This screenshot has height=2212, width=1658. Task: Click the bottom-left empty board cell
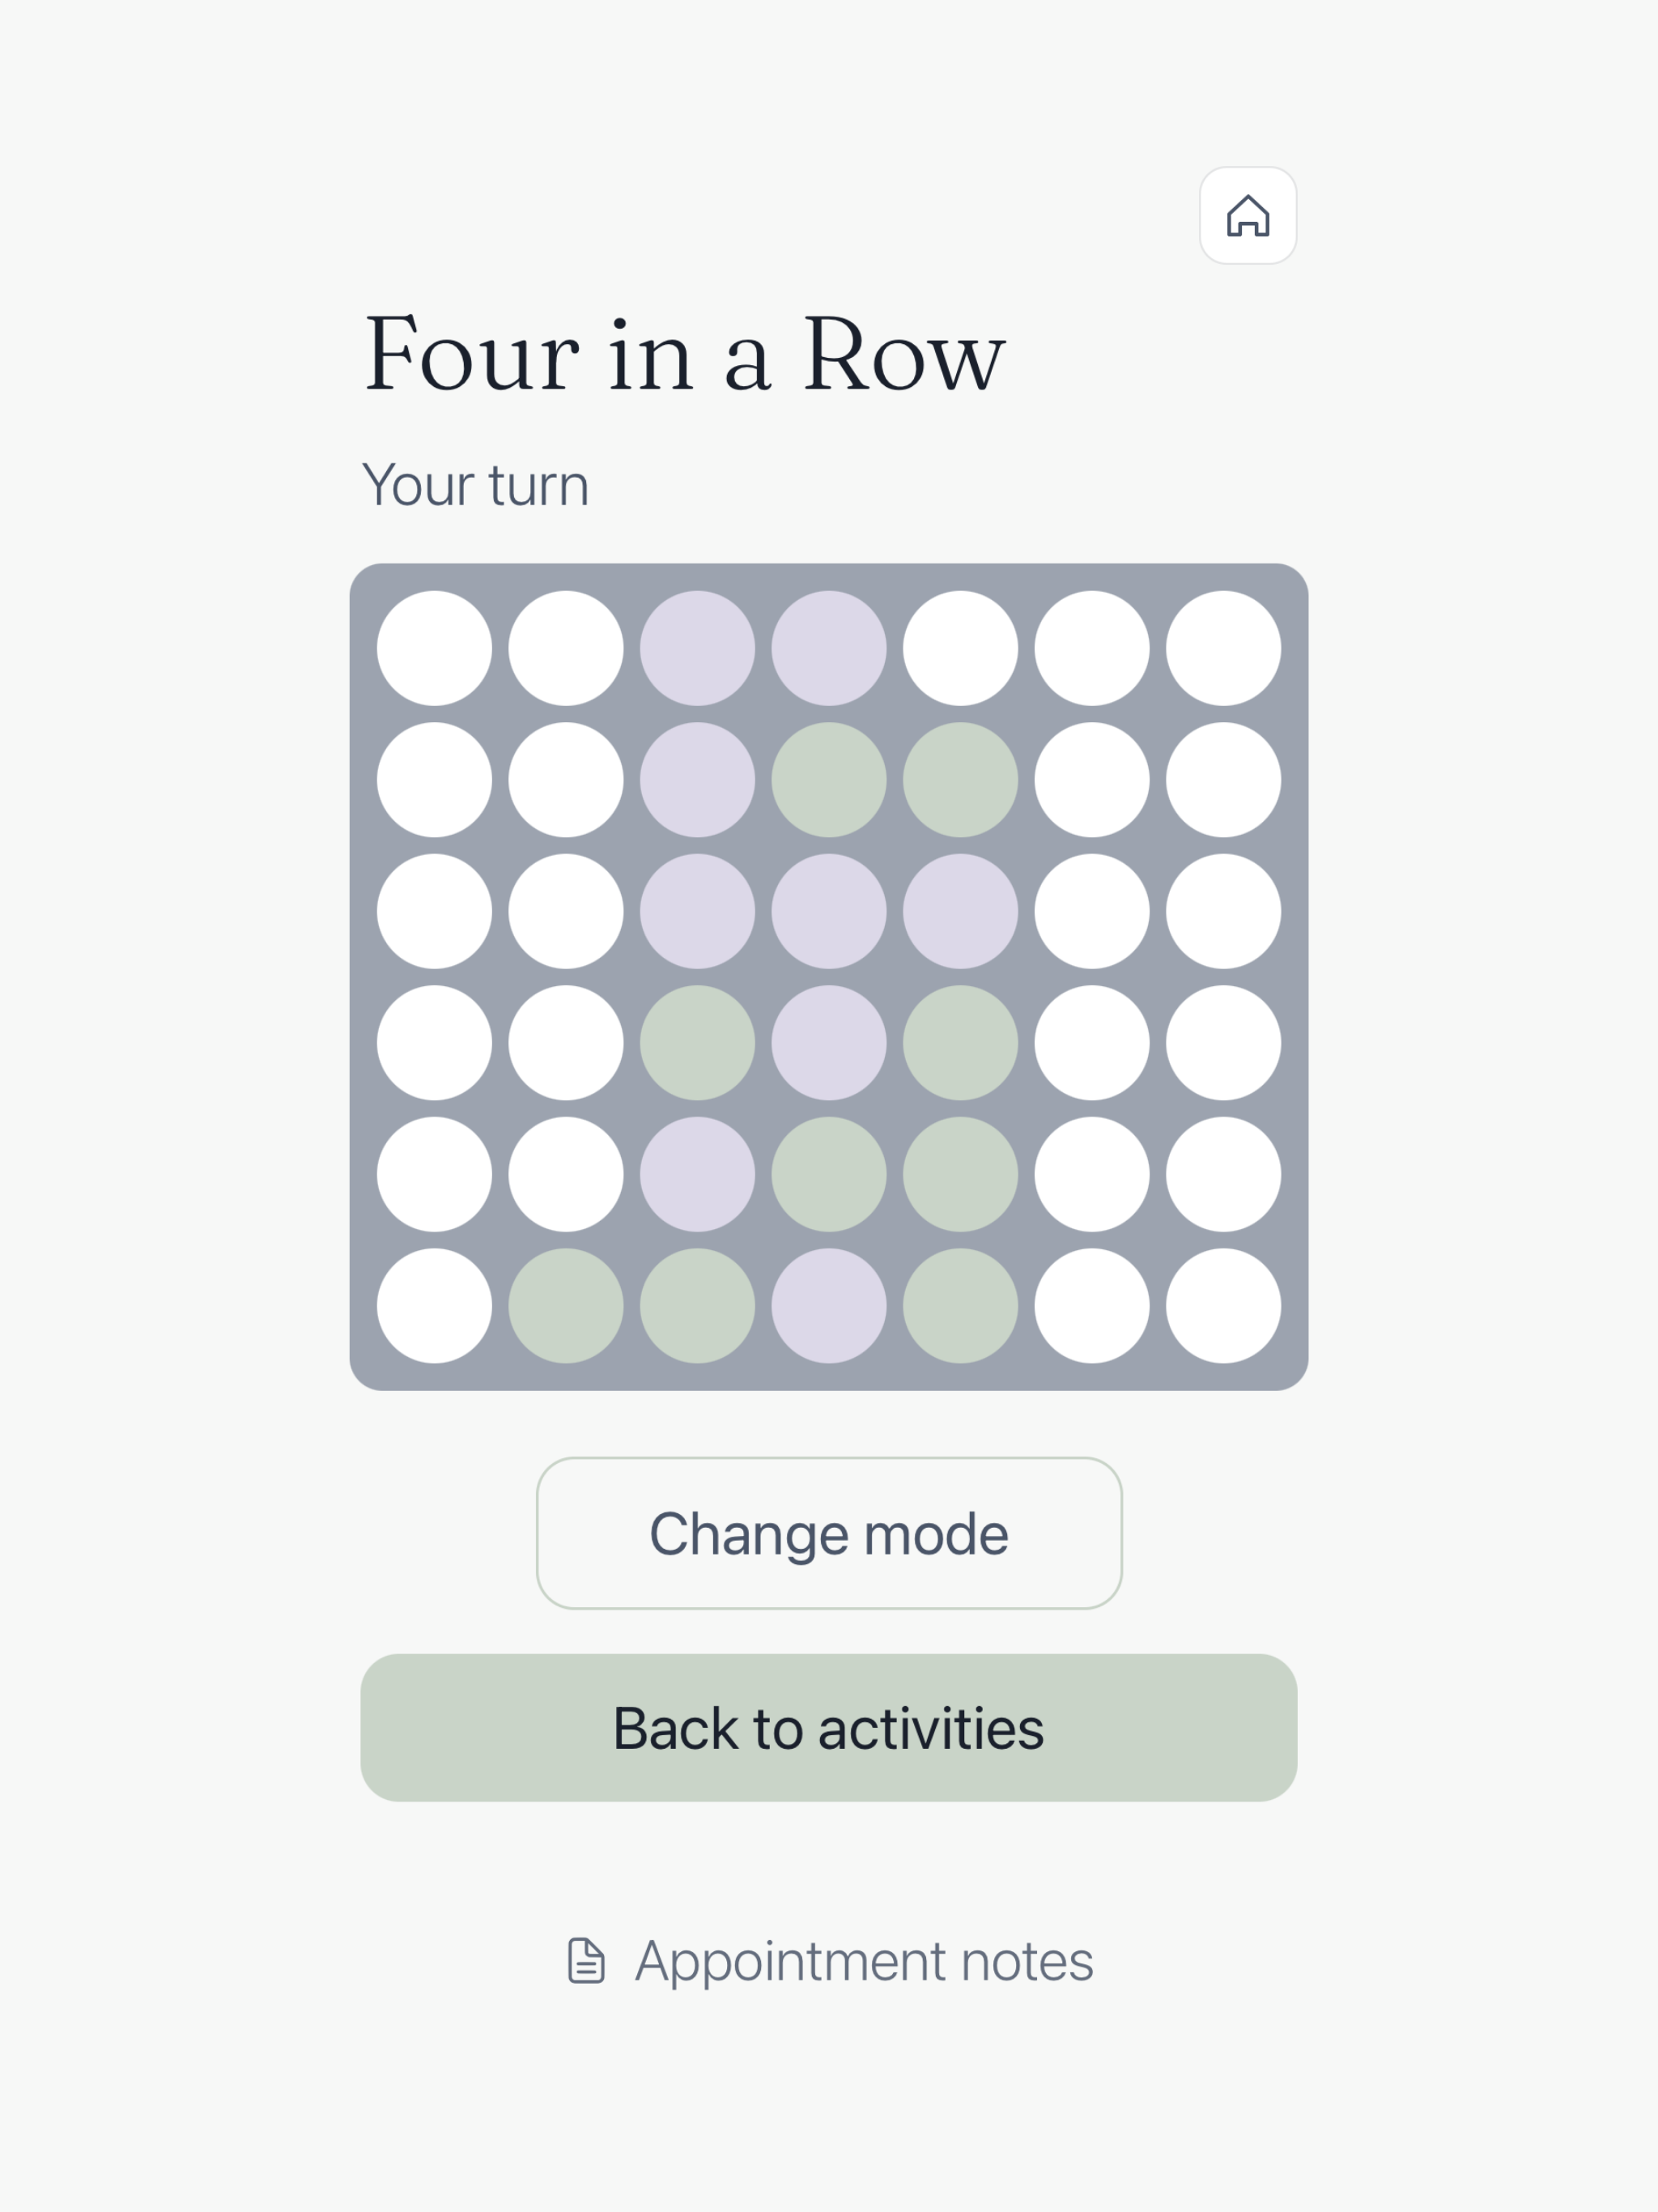point(434,1305)
